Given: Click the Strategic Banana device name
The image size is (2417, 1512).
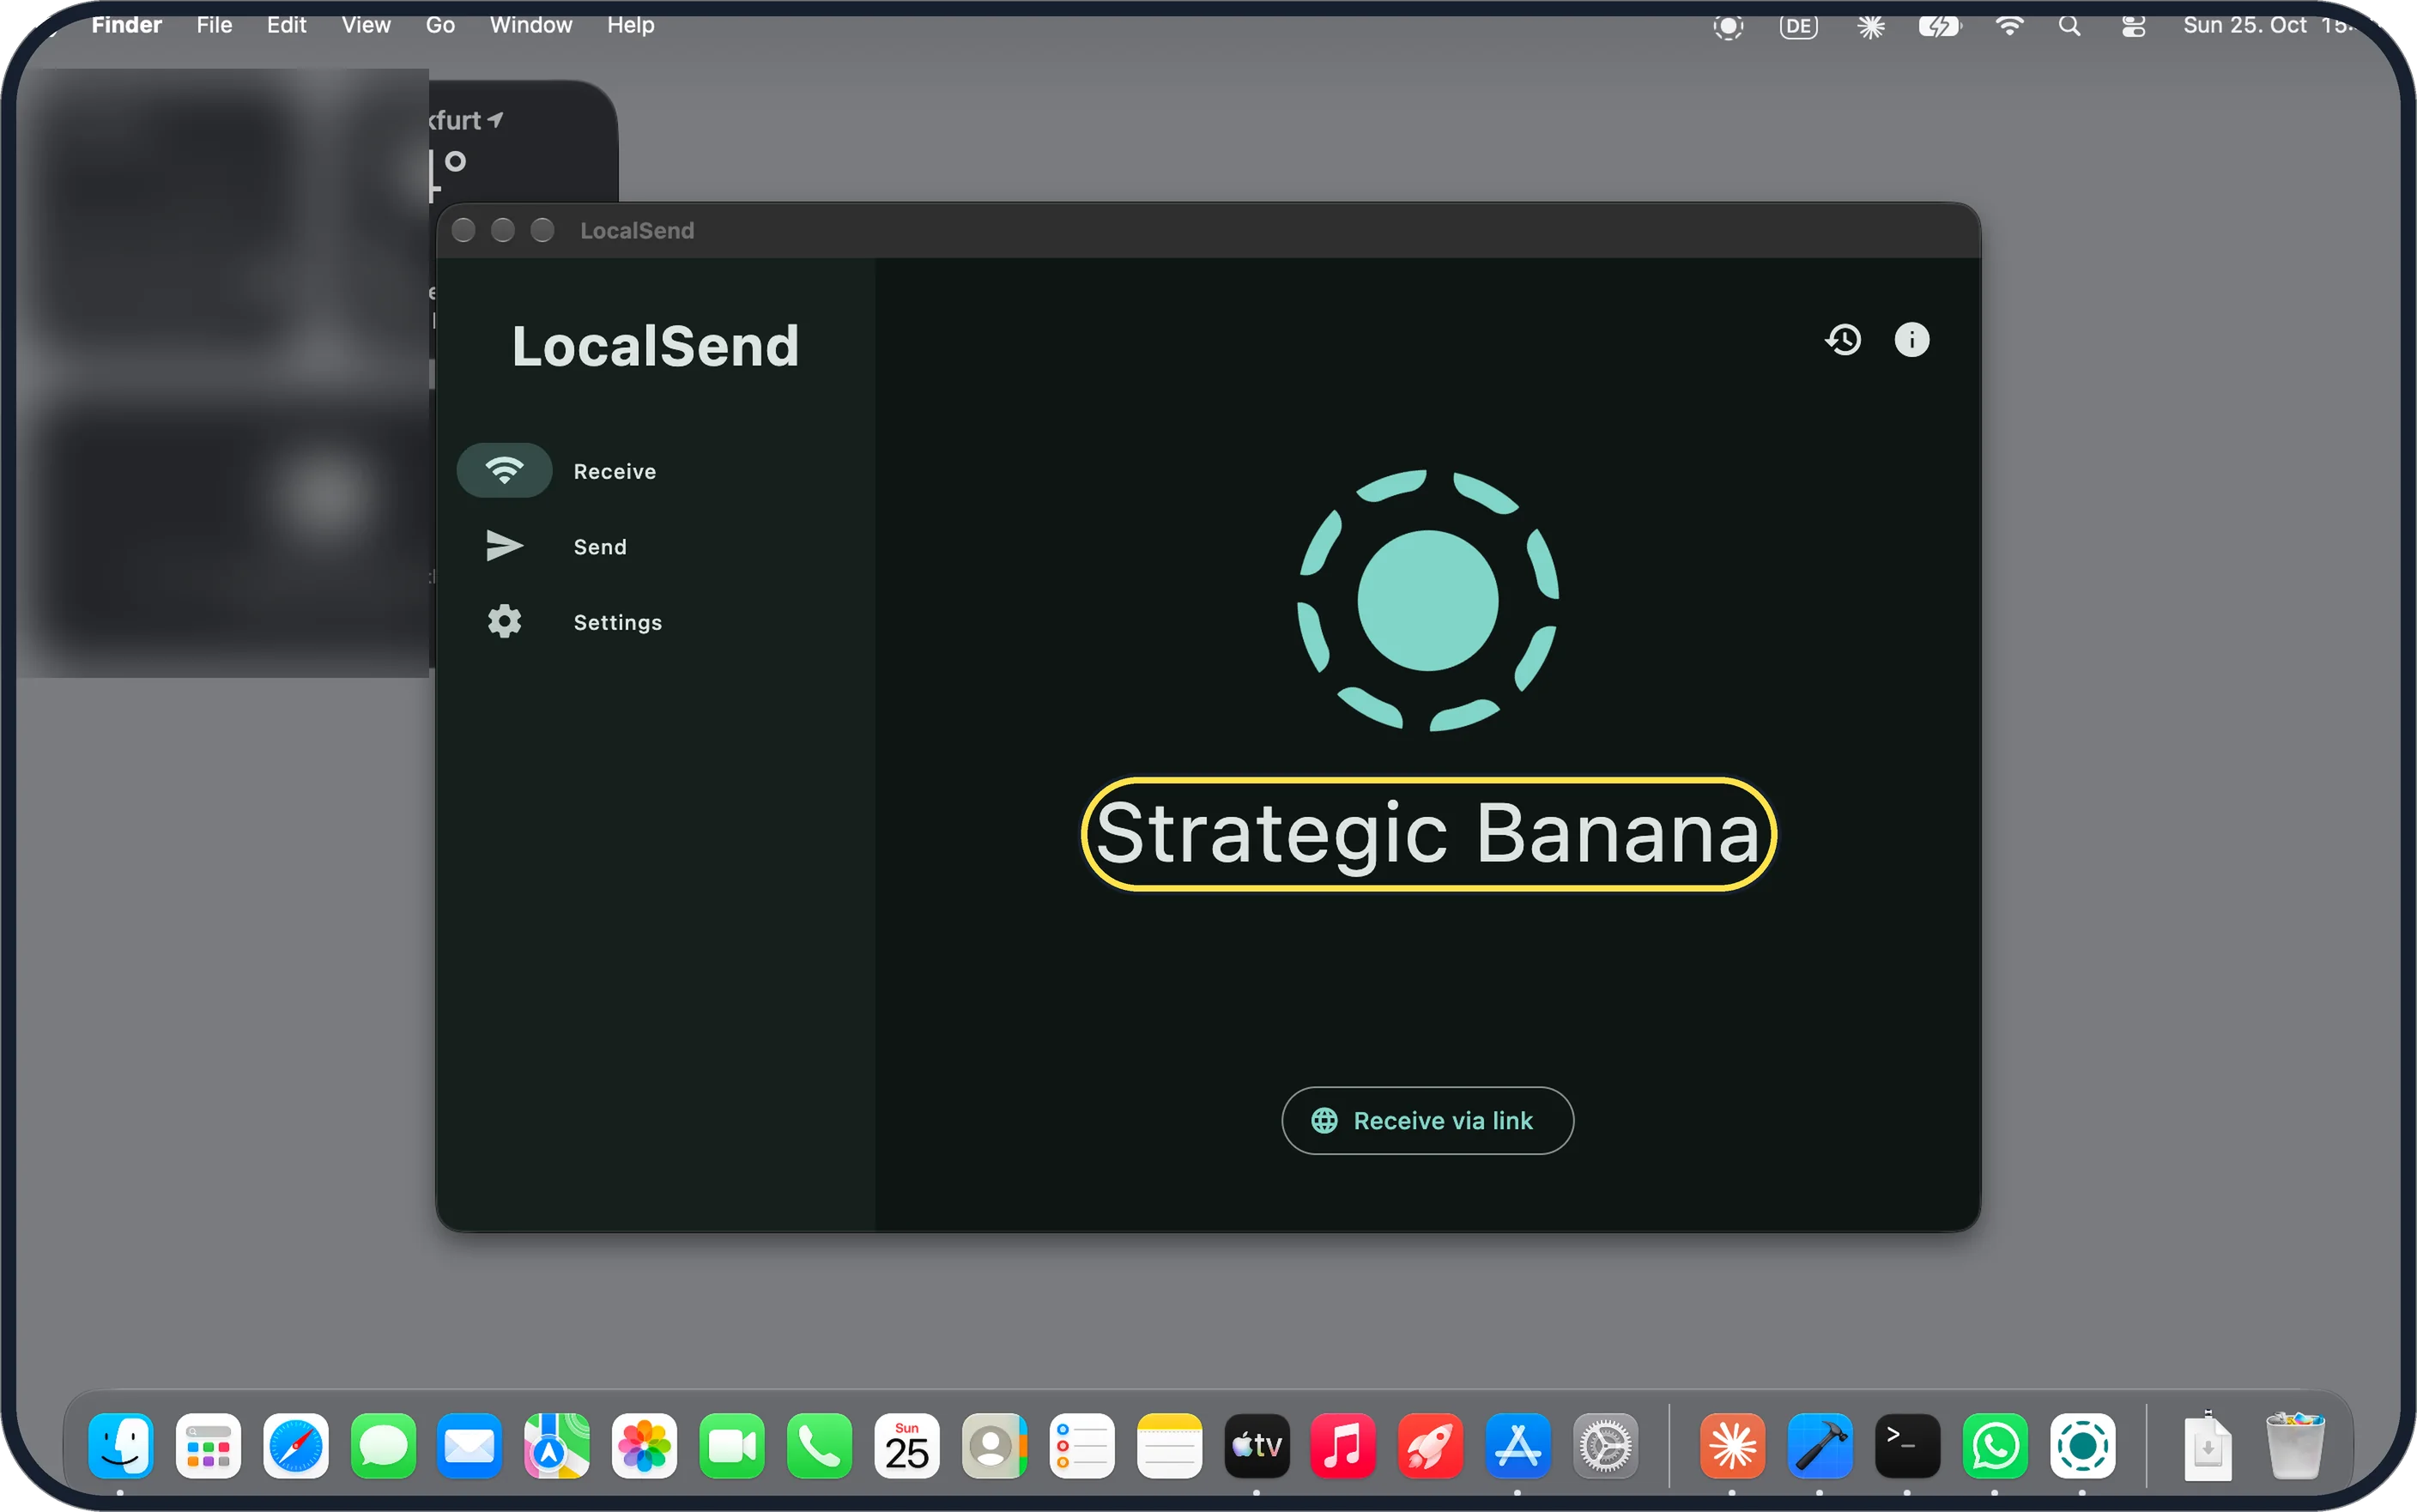Looking at the screenshot, I should coord(1428,834).
